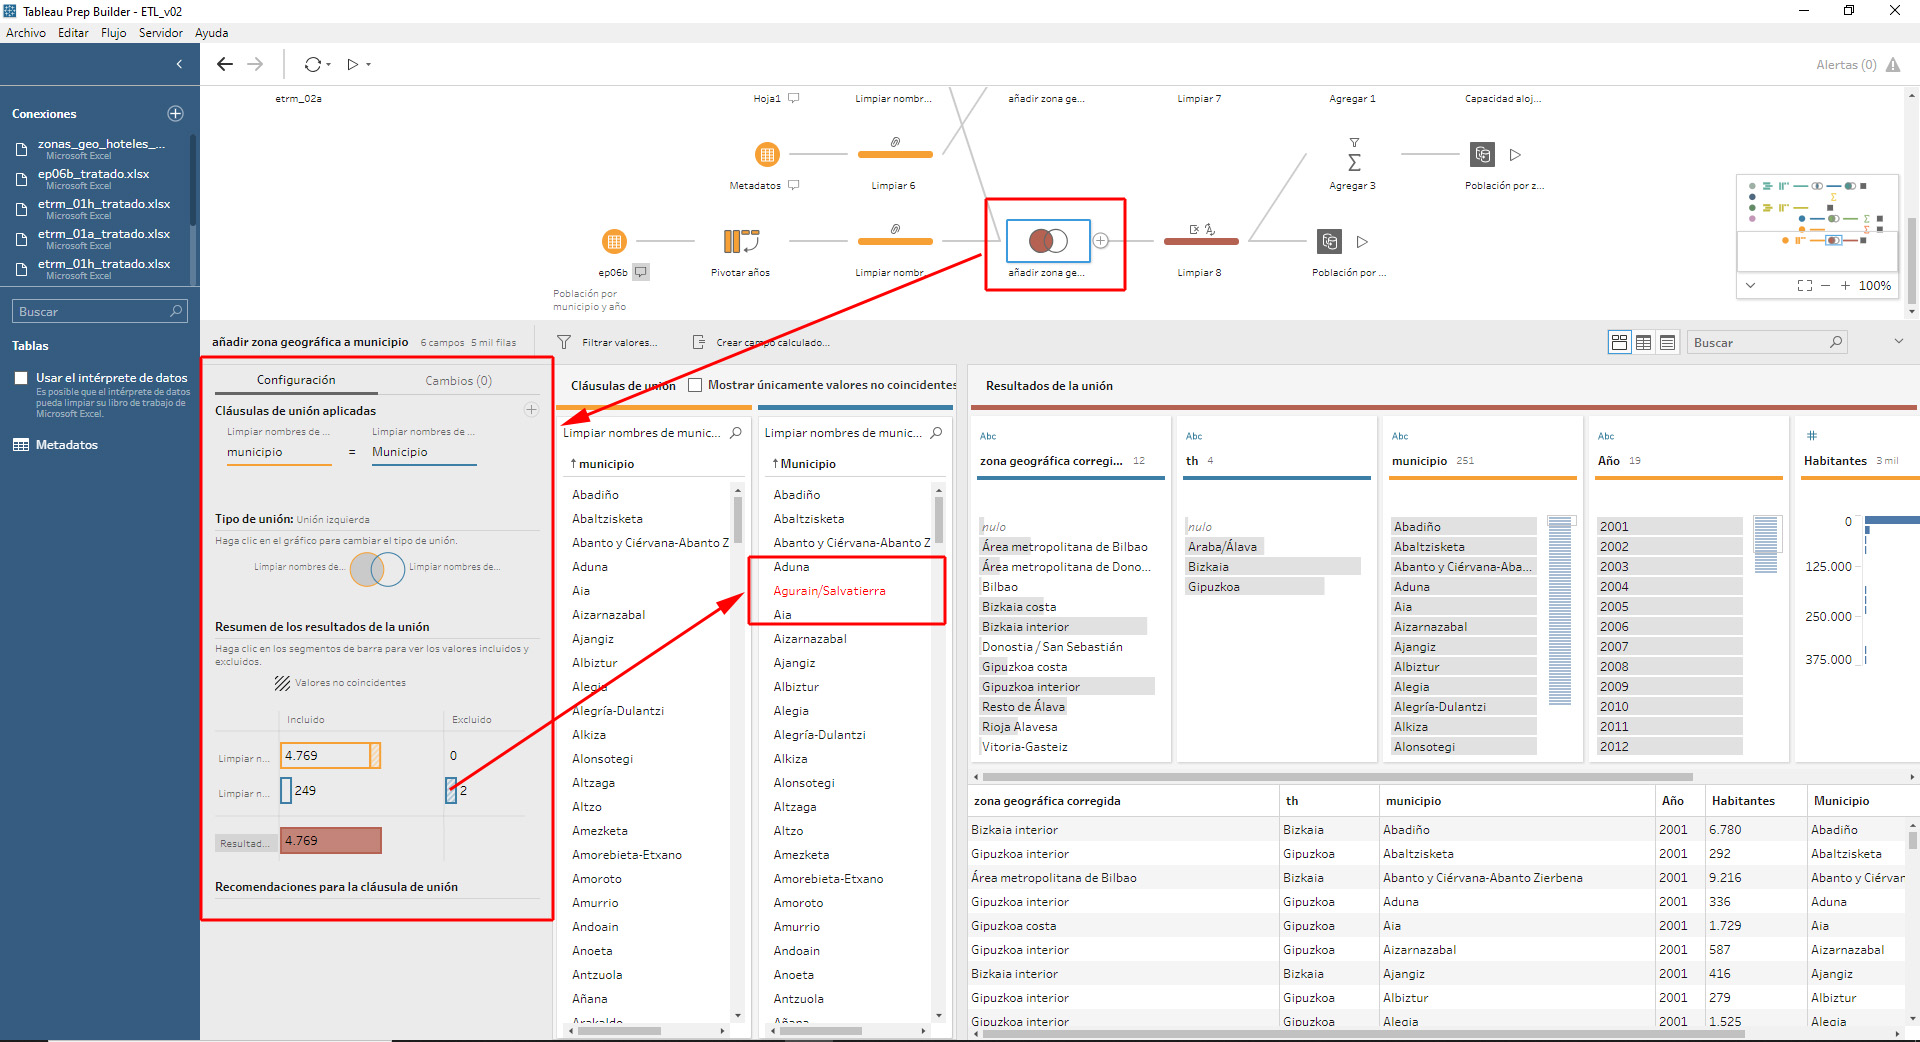The width and height of the screenshot is (1920, 1042).
Task: Click the excluded 2 values bar segment
Action: coord(451,791)
